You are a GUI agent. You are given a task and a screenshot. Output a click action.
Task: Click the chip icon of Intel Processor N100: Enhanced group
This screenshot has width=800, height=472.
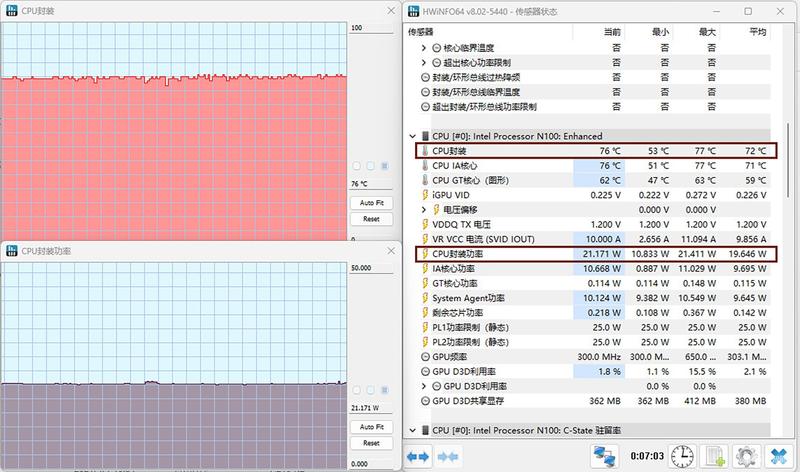425,136
